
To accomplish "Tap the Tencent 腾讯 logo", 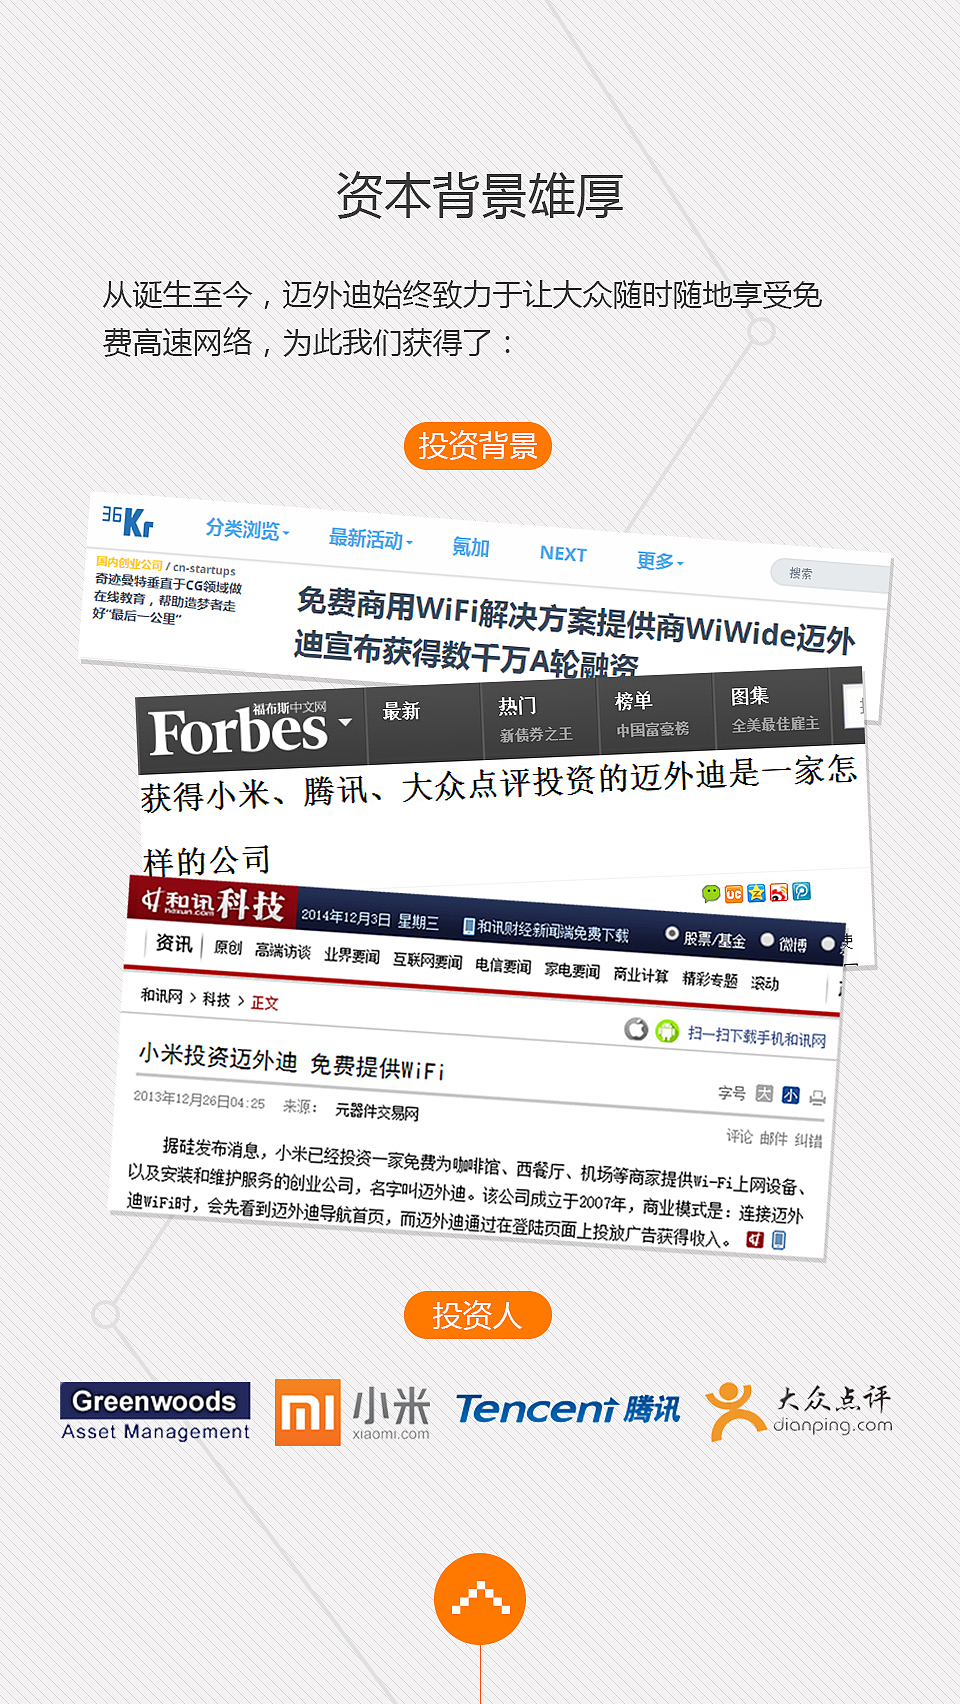I will point(567,1409).
